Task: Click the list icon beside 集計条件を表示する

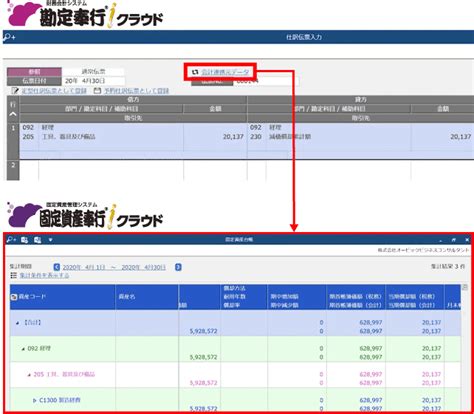Action: pos(13,275)
